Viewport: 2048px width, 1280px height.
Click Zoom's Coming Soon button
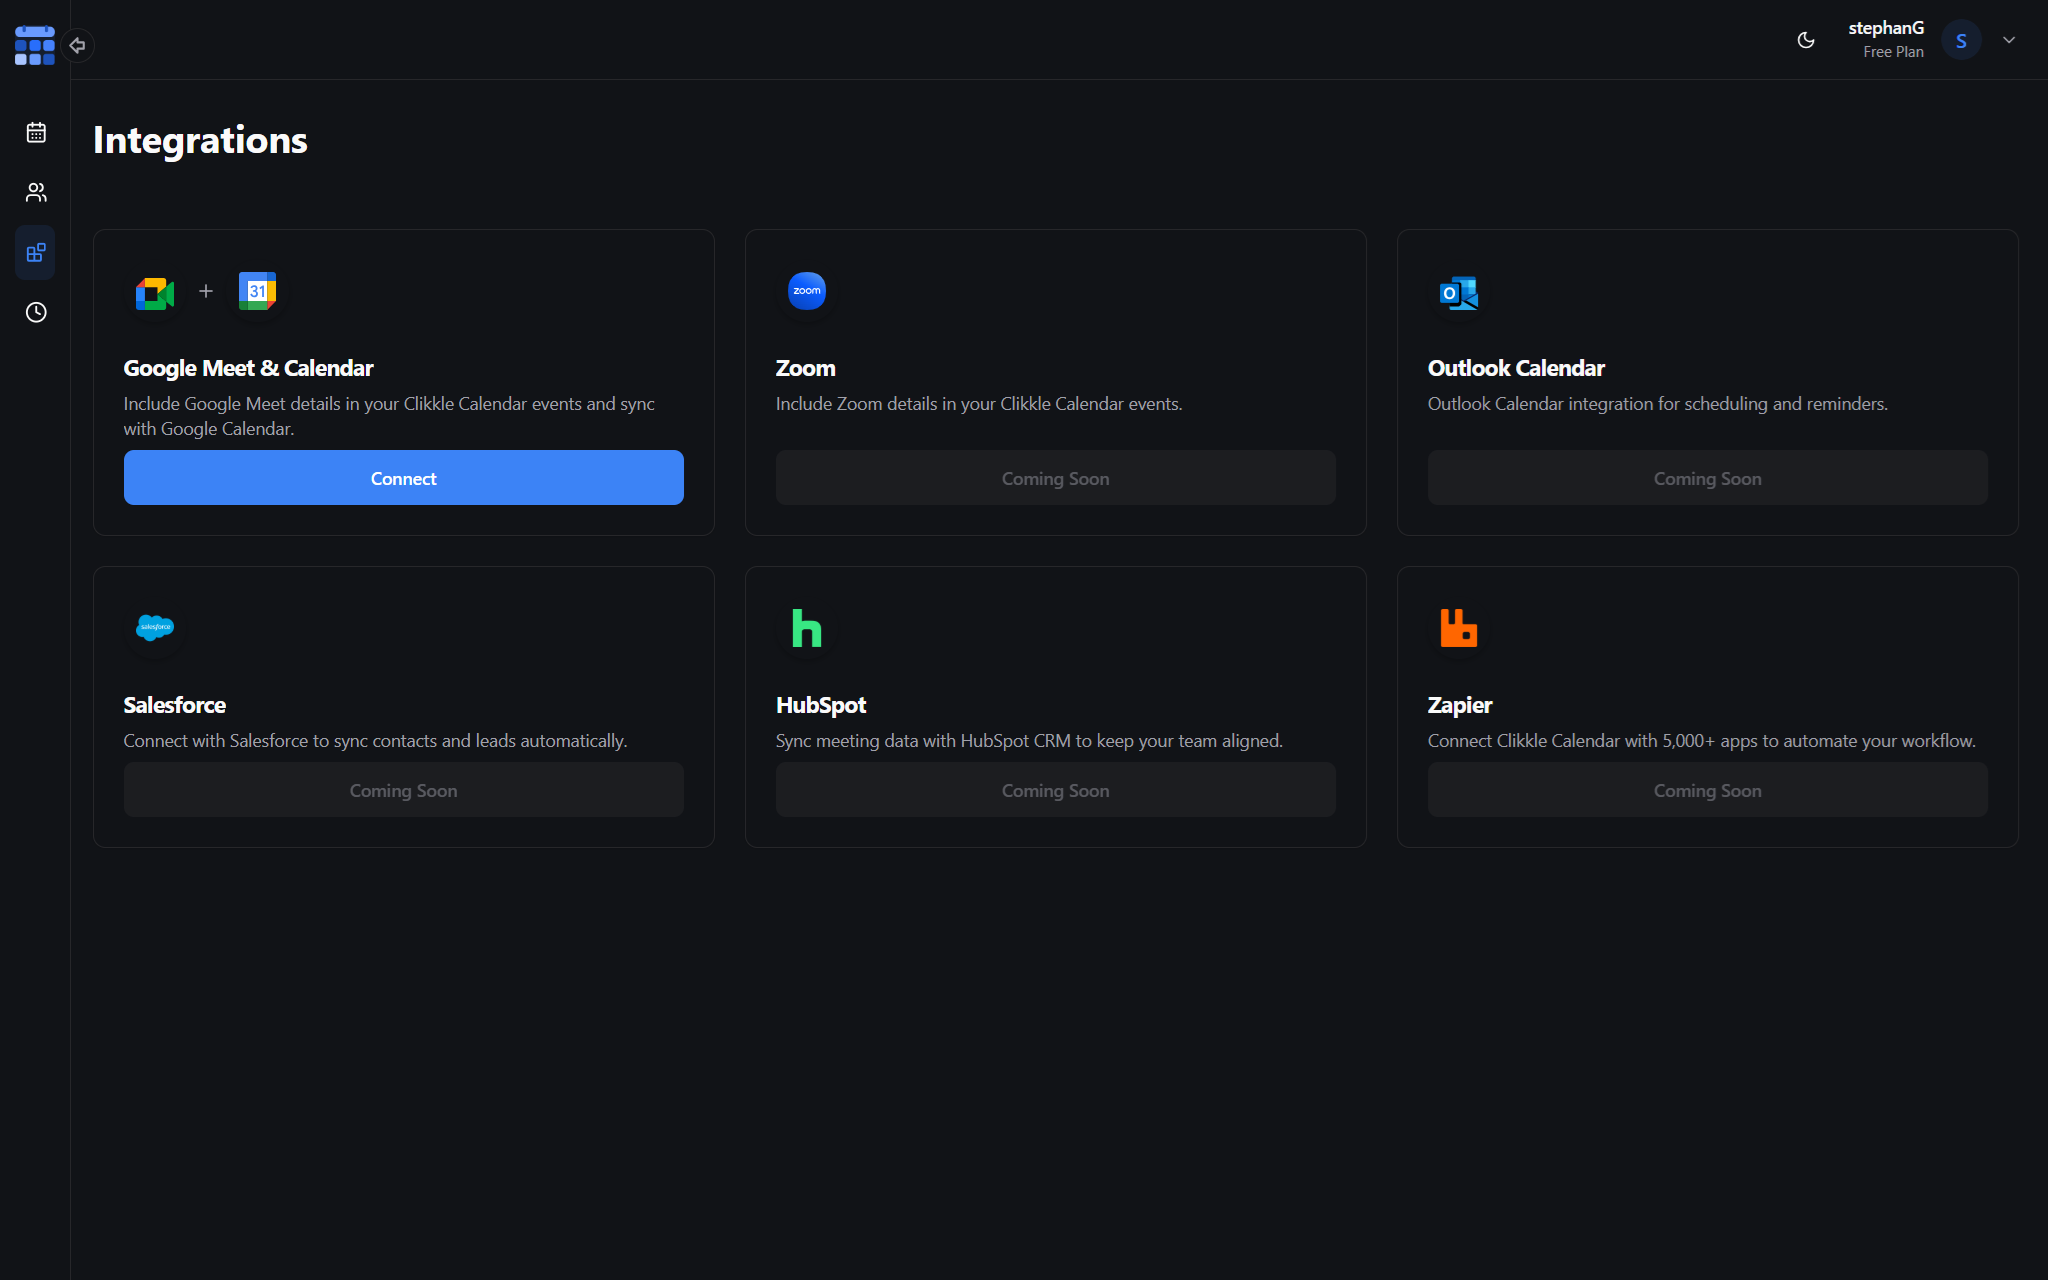(1055, 478)
